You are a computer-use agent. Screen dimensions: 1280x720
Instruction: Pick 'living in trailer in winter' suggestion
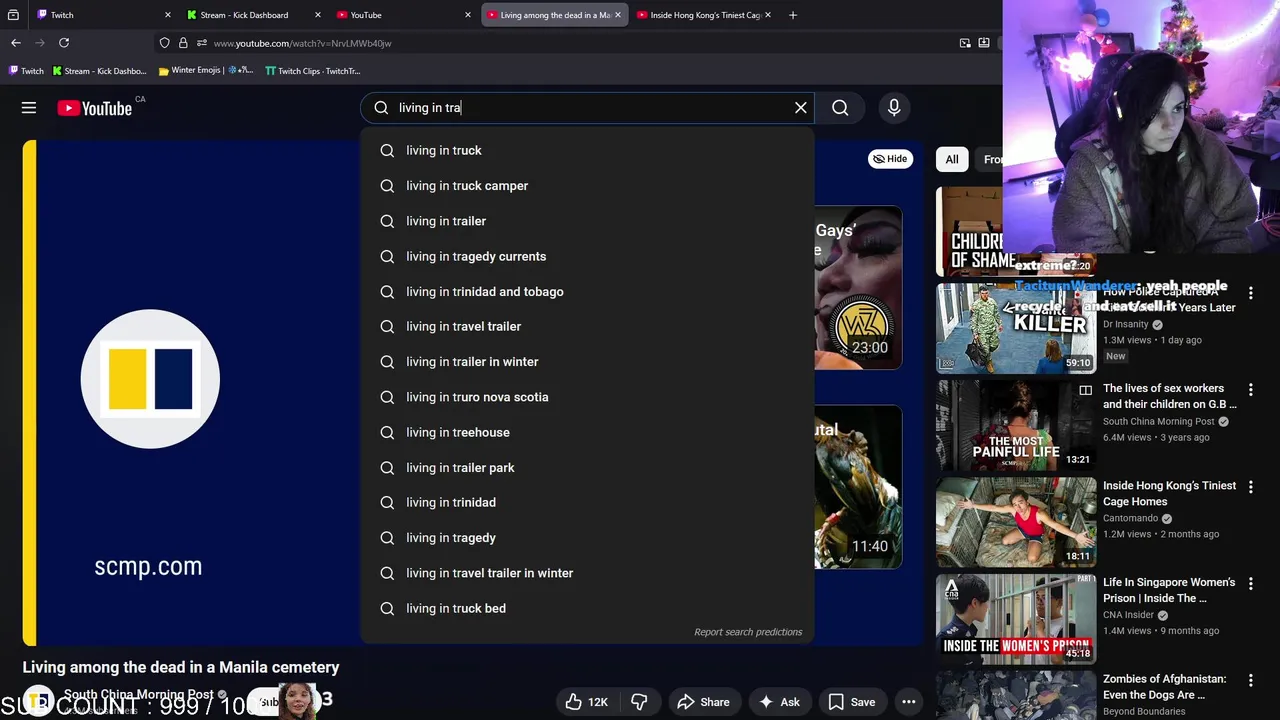click(587, 362)
